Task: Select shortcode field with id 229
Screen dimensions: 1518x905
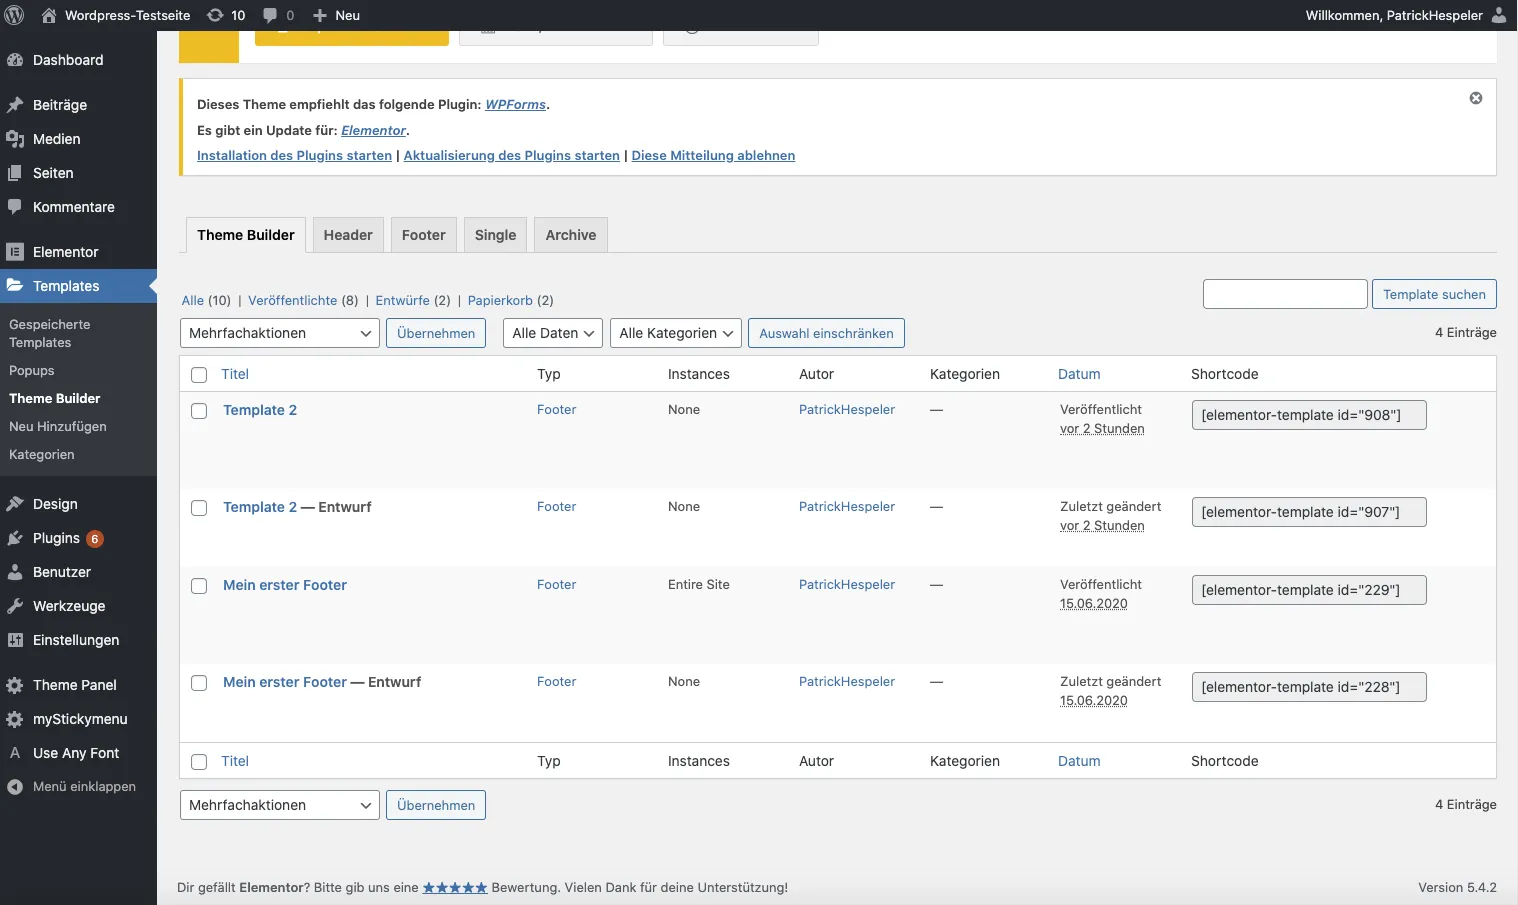Action: pos(1309,590)
